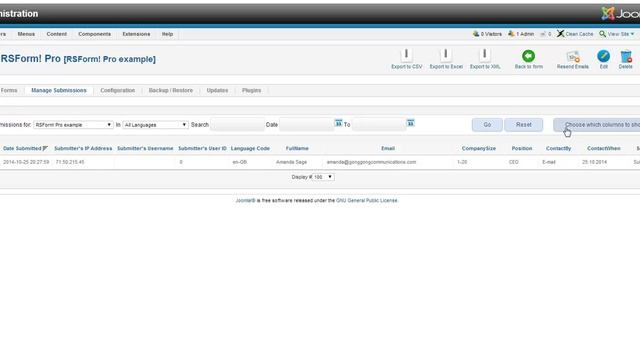Sort by ContactBy column
The image size is (640, 360).
coord(558,148)
